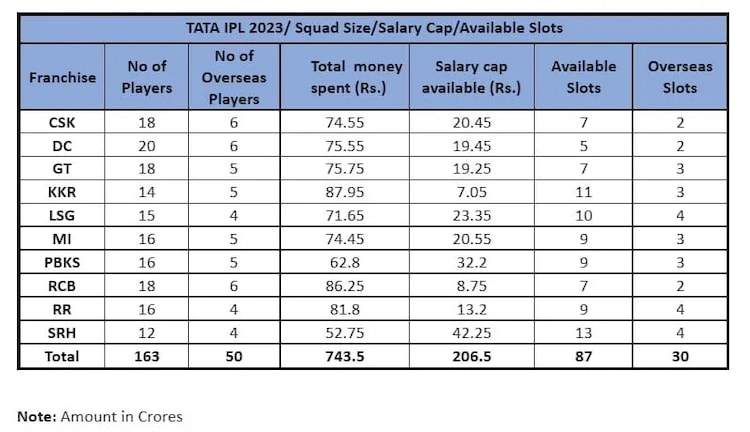Select the No of Overseas Players header

[234, 77]
